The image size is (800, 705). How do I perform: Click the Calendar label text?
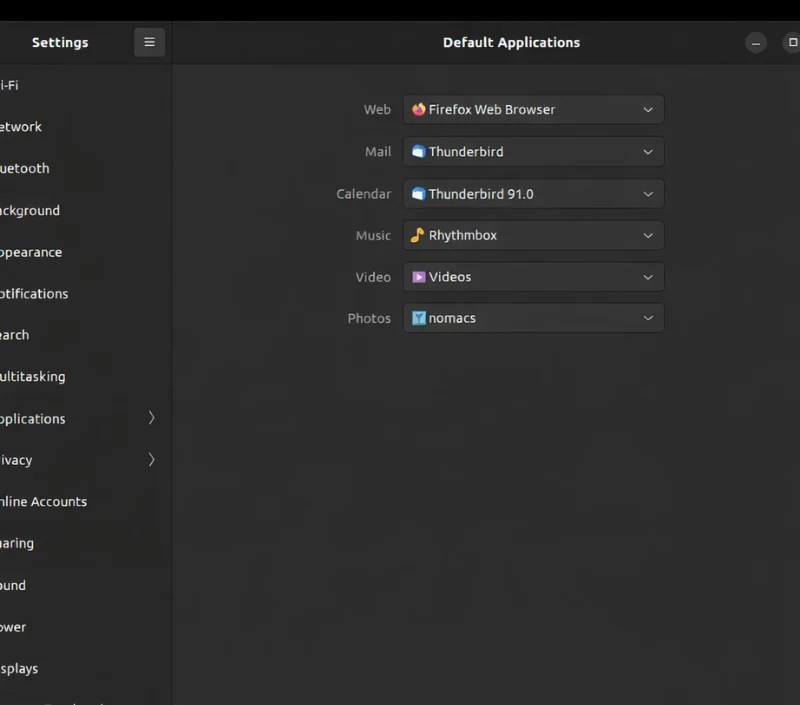point(363,194)
